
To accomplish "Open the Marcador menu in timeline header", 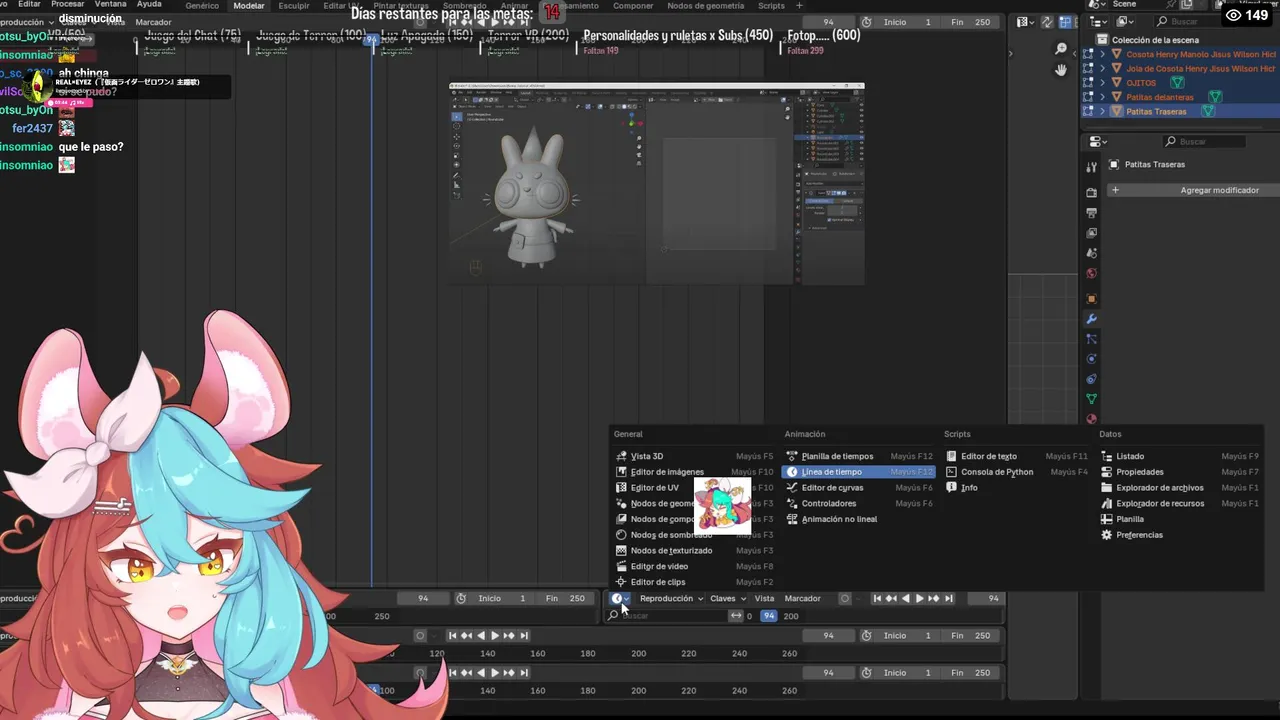I will click(803, 598).
